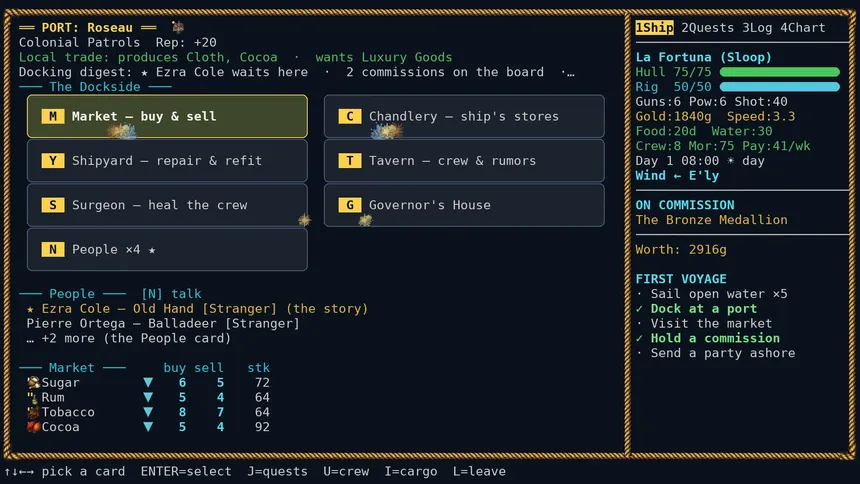This screenshot has width=860, height=484.
Task: Open the Tavern crew & rumors card
Action: pos(464,161)
